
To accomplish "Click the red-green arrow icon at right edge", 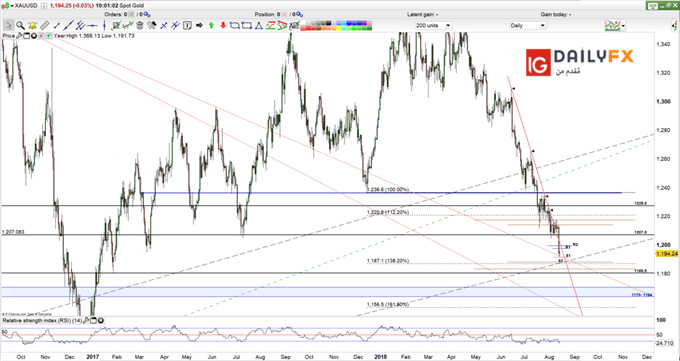I will coord(676,26).
